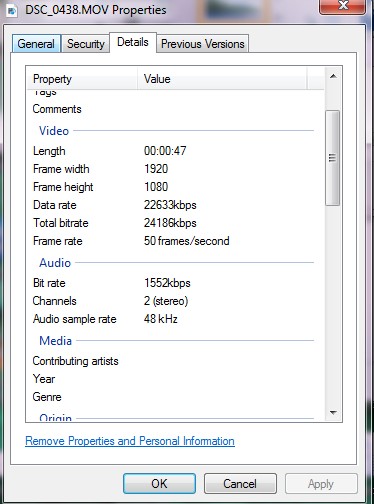This screenshot has width=374, height=504.
Task: Open the Security tab
Action: coord(86,44)
